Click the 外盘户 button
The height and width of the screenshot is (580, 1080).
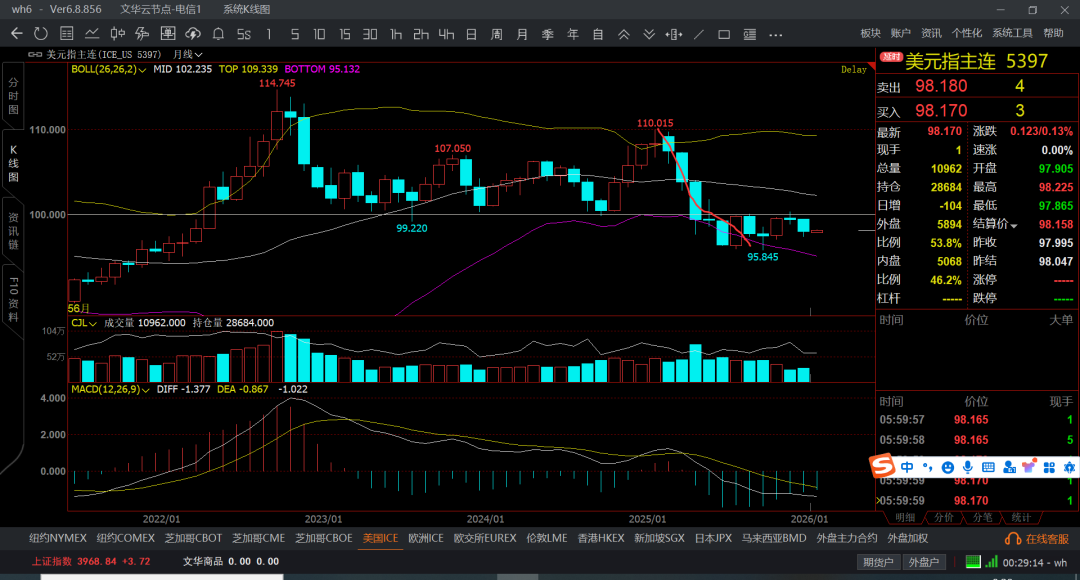tap(924, 562)
